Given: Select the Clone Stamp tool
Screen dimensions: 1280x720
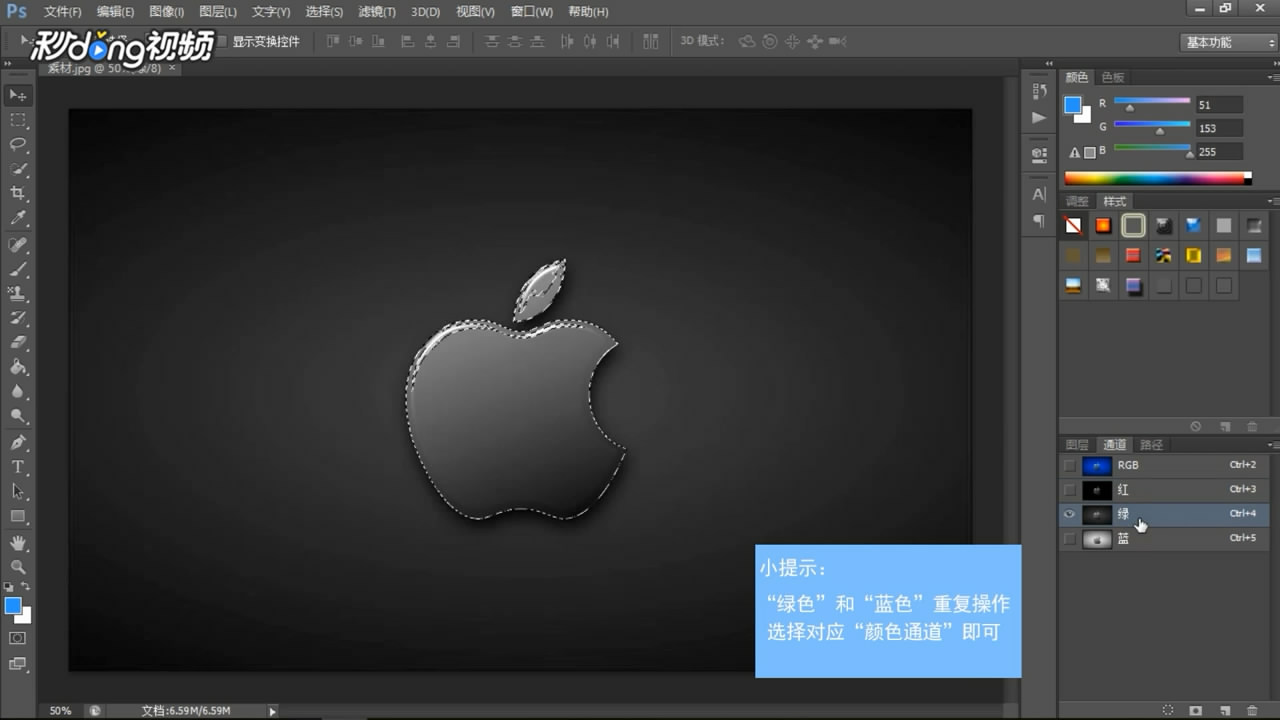Looking at the screenshot, I should click(x=18, y=294).
